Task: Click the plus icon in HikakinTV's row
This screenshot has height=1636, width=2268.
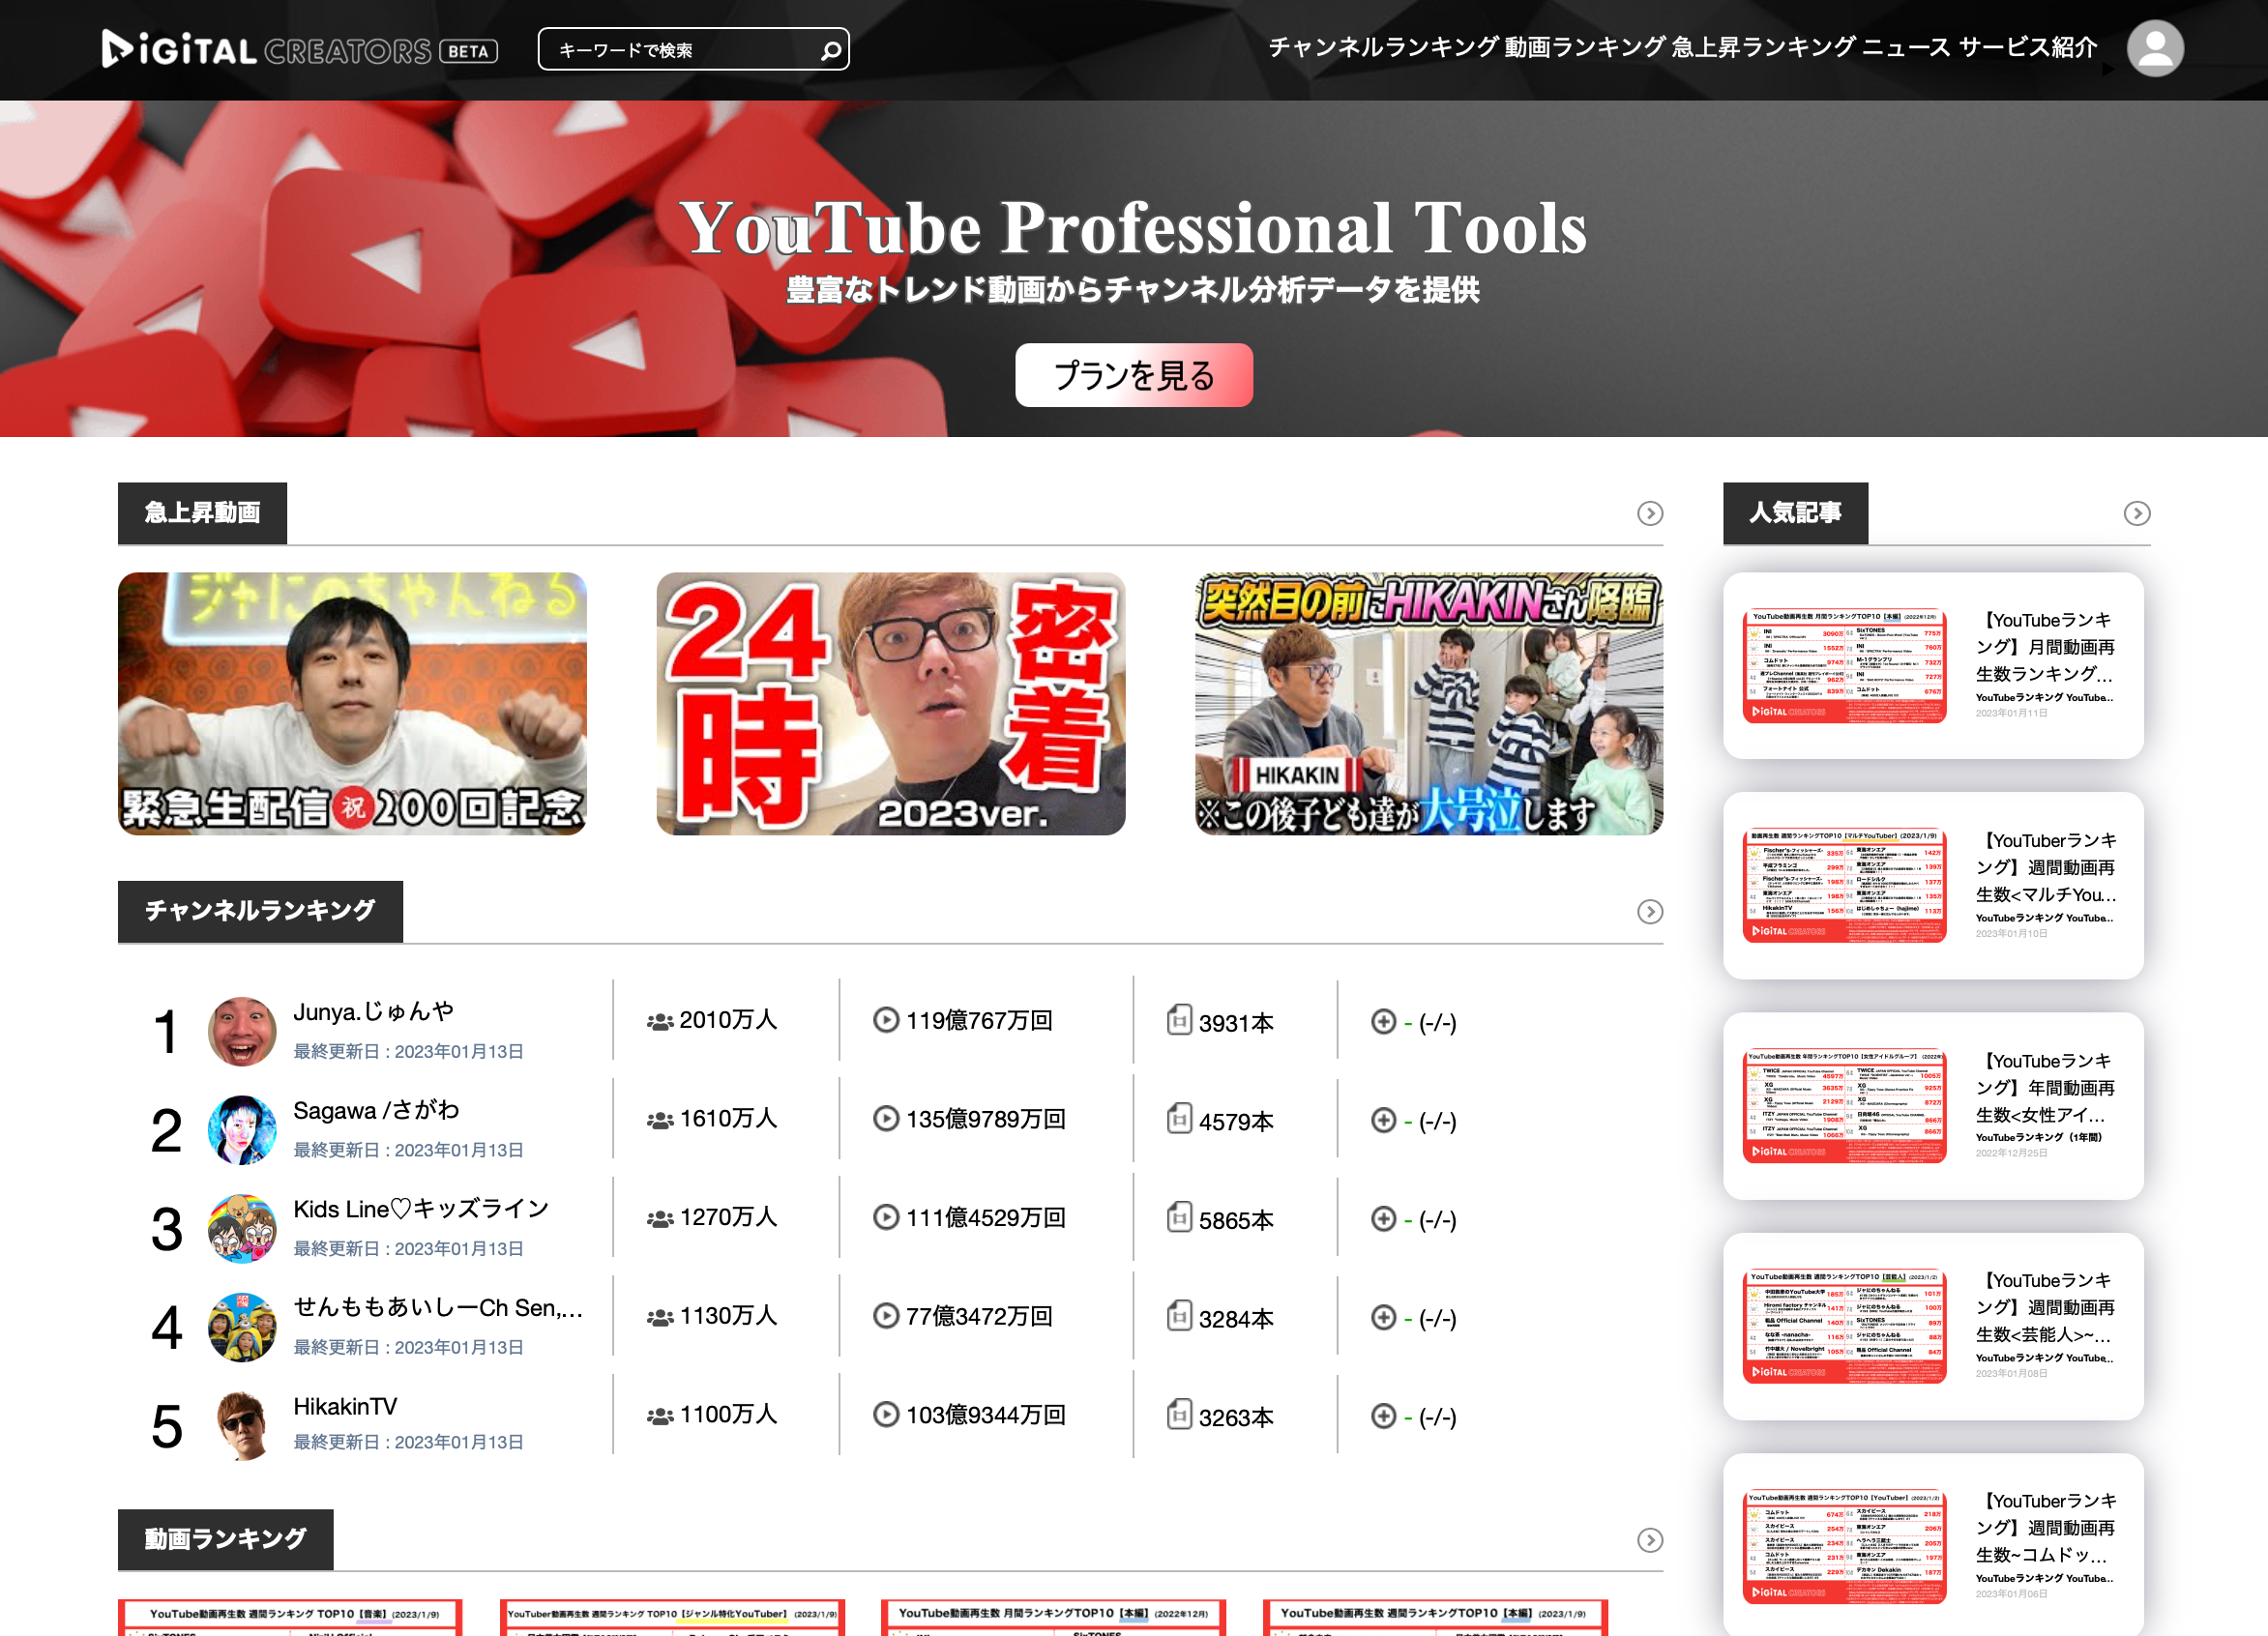Action: tap(1383, 1416)
